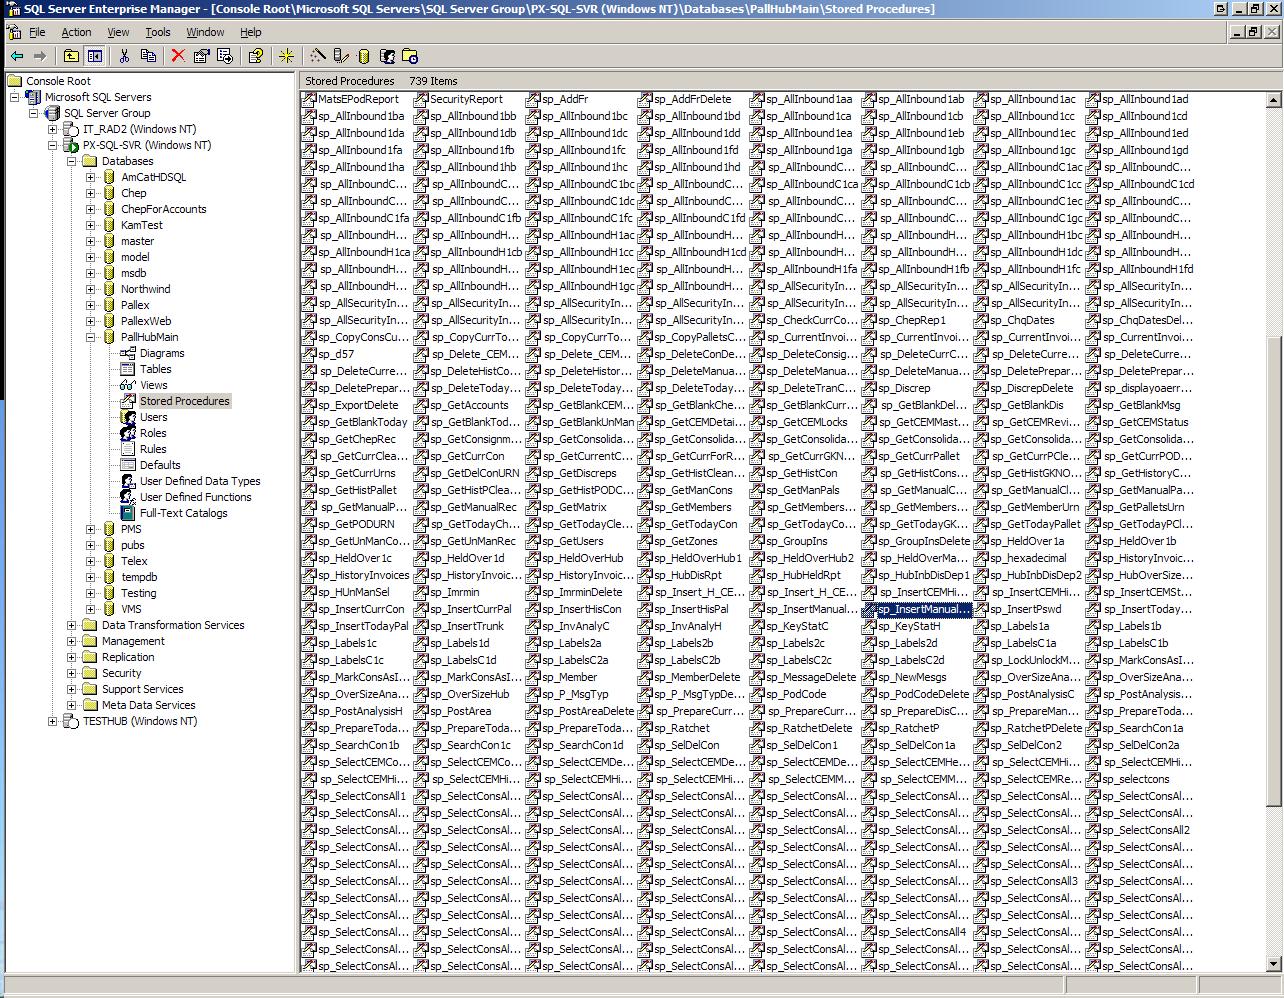Toggle the Show/Hide Console Tree button

[95, 56]
